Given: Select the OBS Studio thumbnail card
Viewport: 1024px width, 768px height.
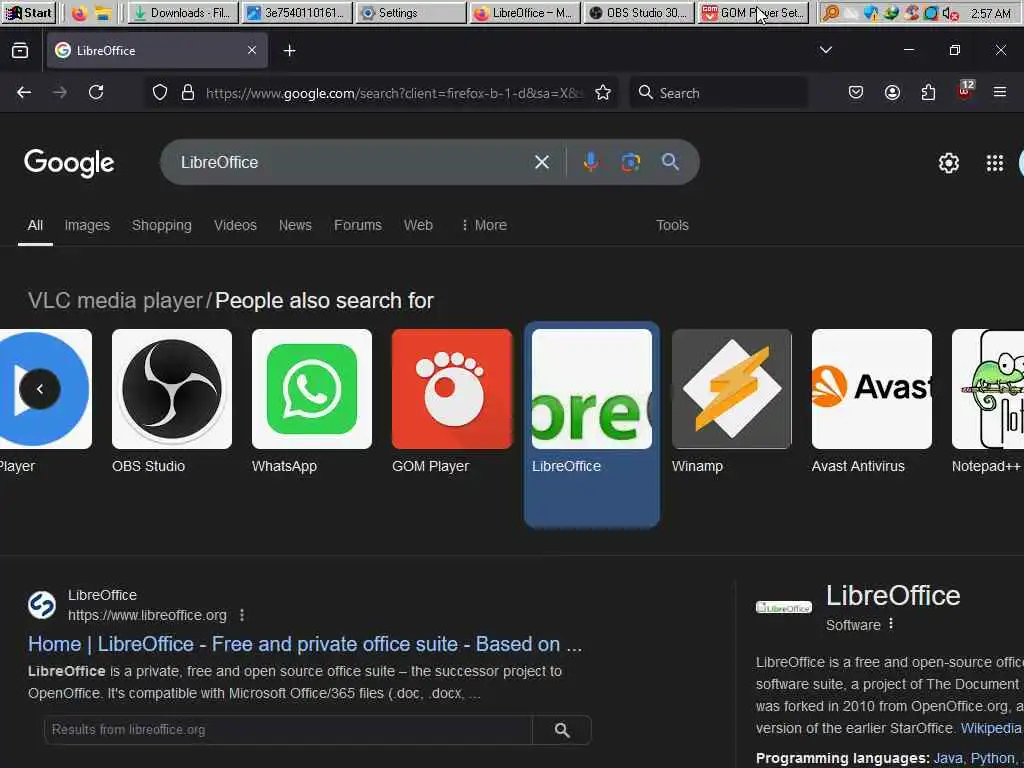Looking at the screenshot, I should (x=172, y=401).
